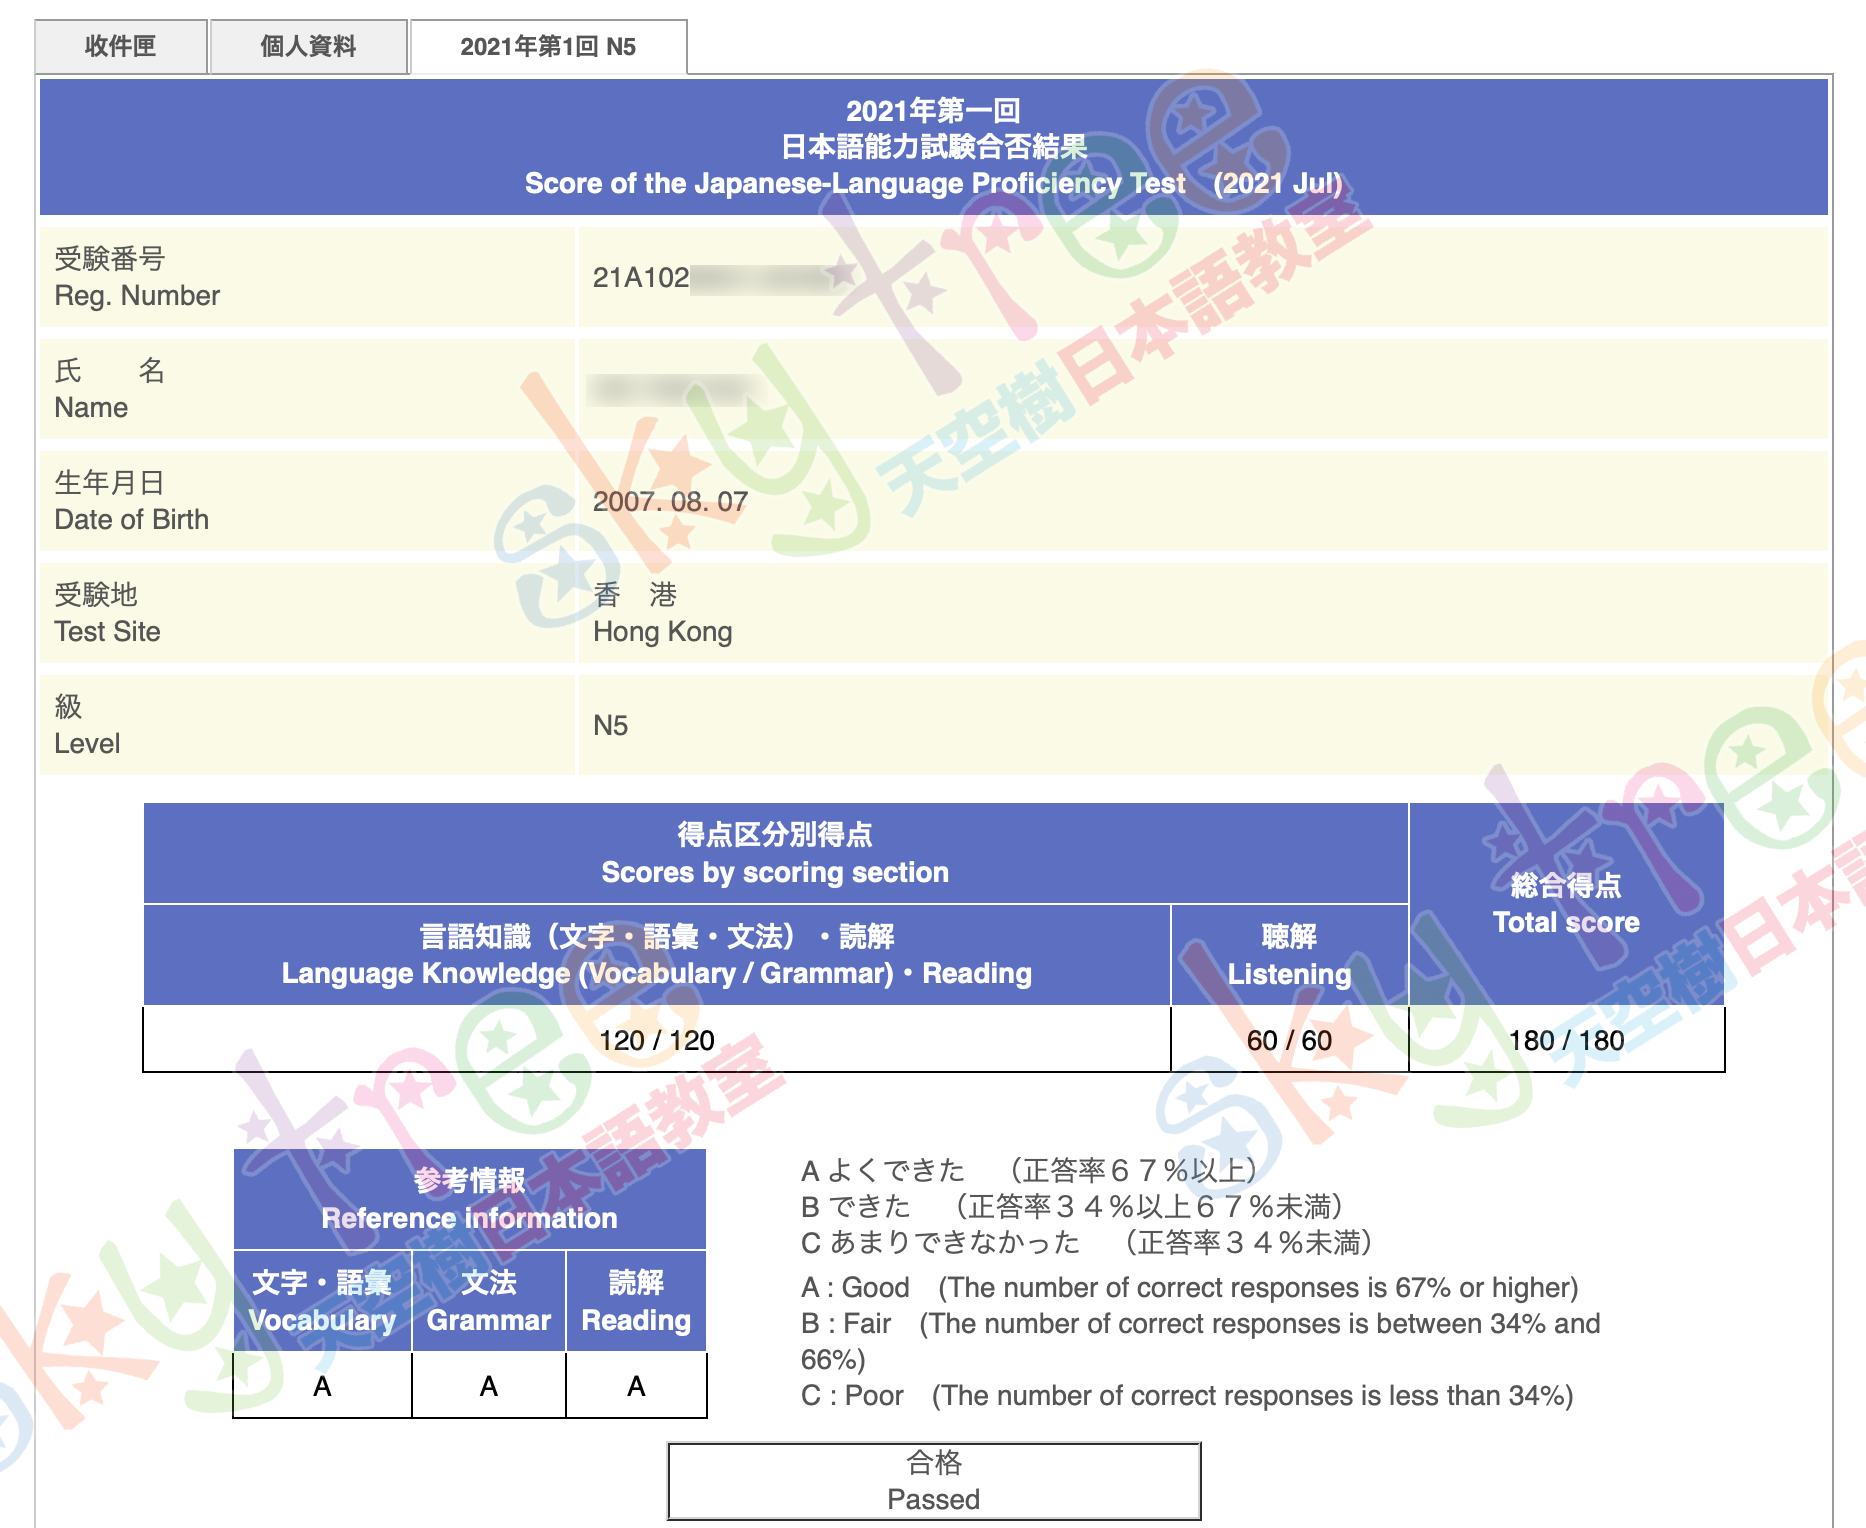Select the 2021年第1回 N5 tab

(x=548, y=46)
